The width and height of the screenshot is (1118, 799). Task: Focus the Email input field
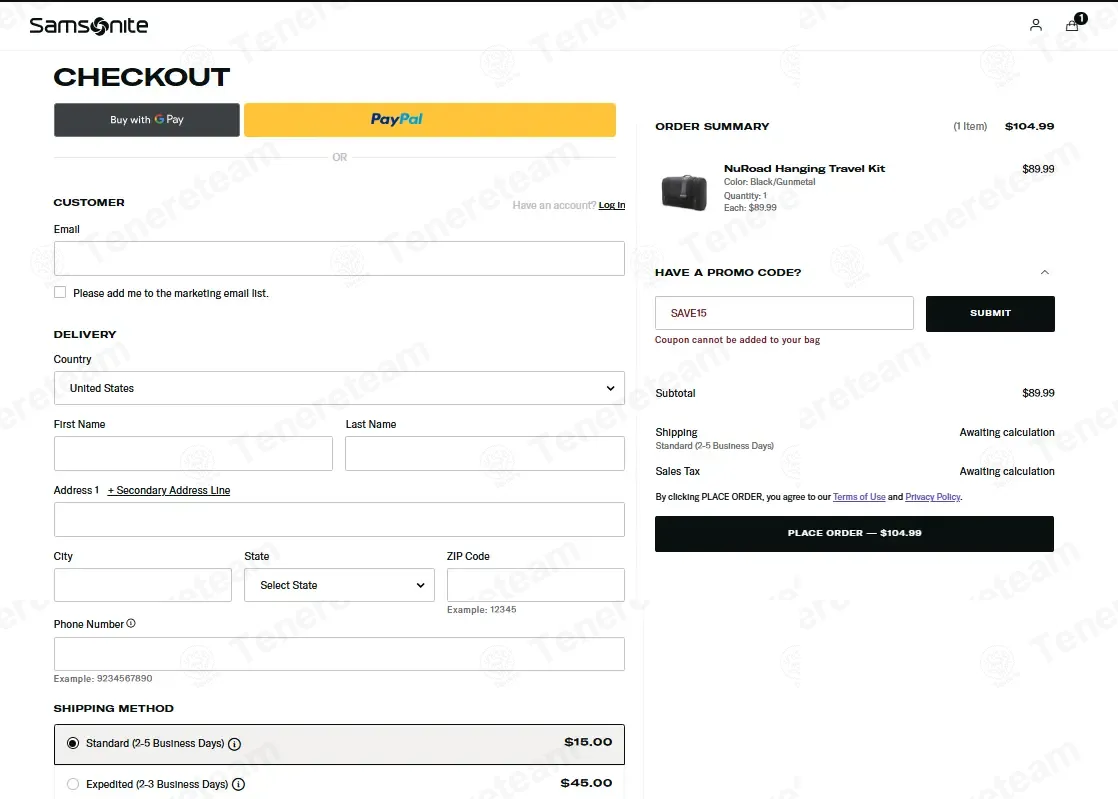[x=339, y=259]
